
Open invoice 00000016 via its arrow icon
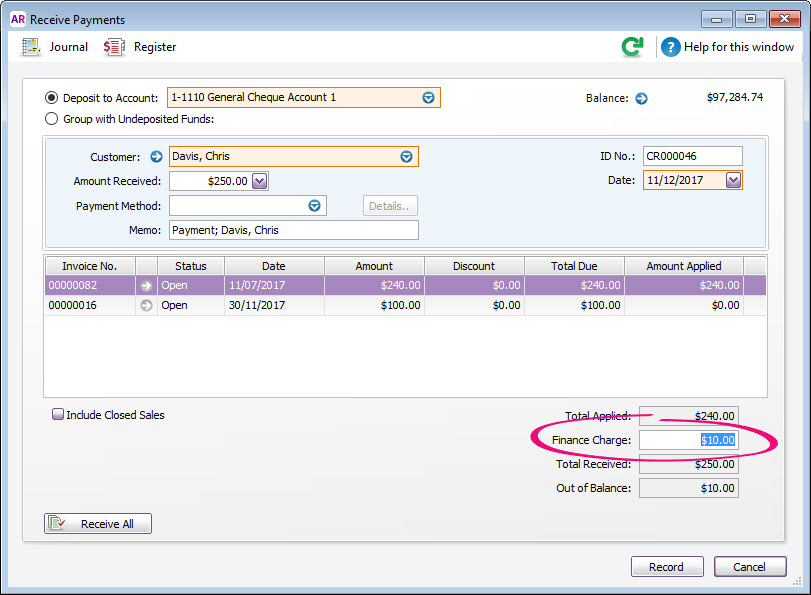[x=147, y=305]
